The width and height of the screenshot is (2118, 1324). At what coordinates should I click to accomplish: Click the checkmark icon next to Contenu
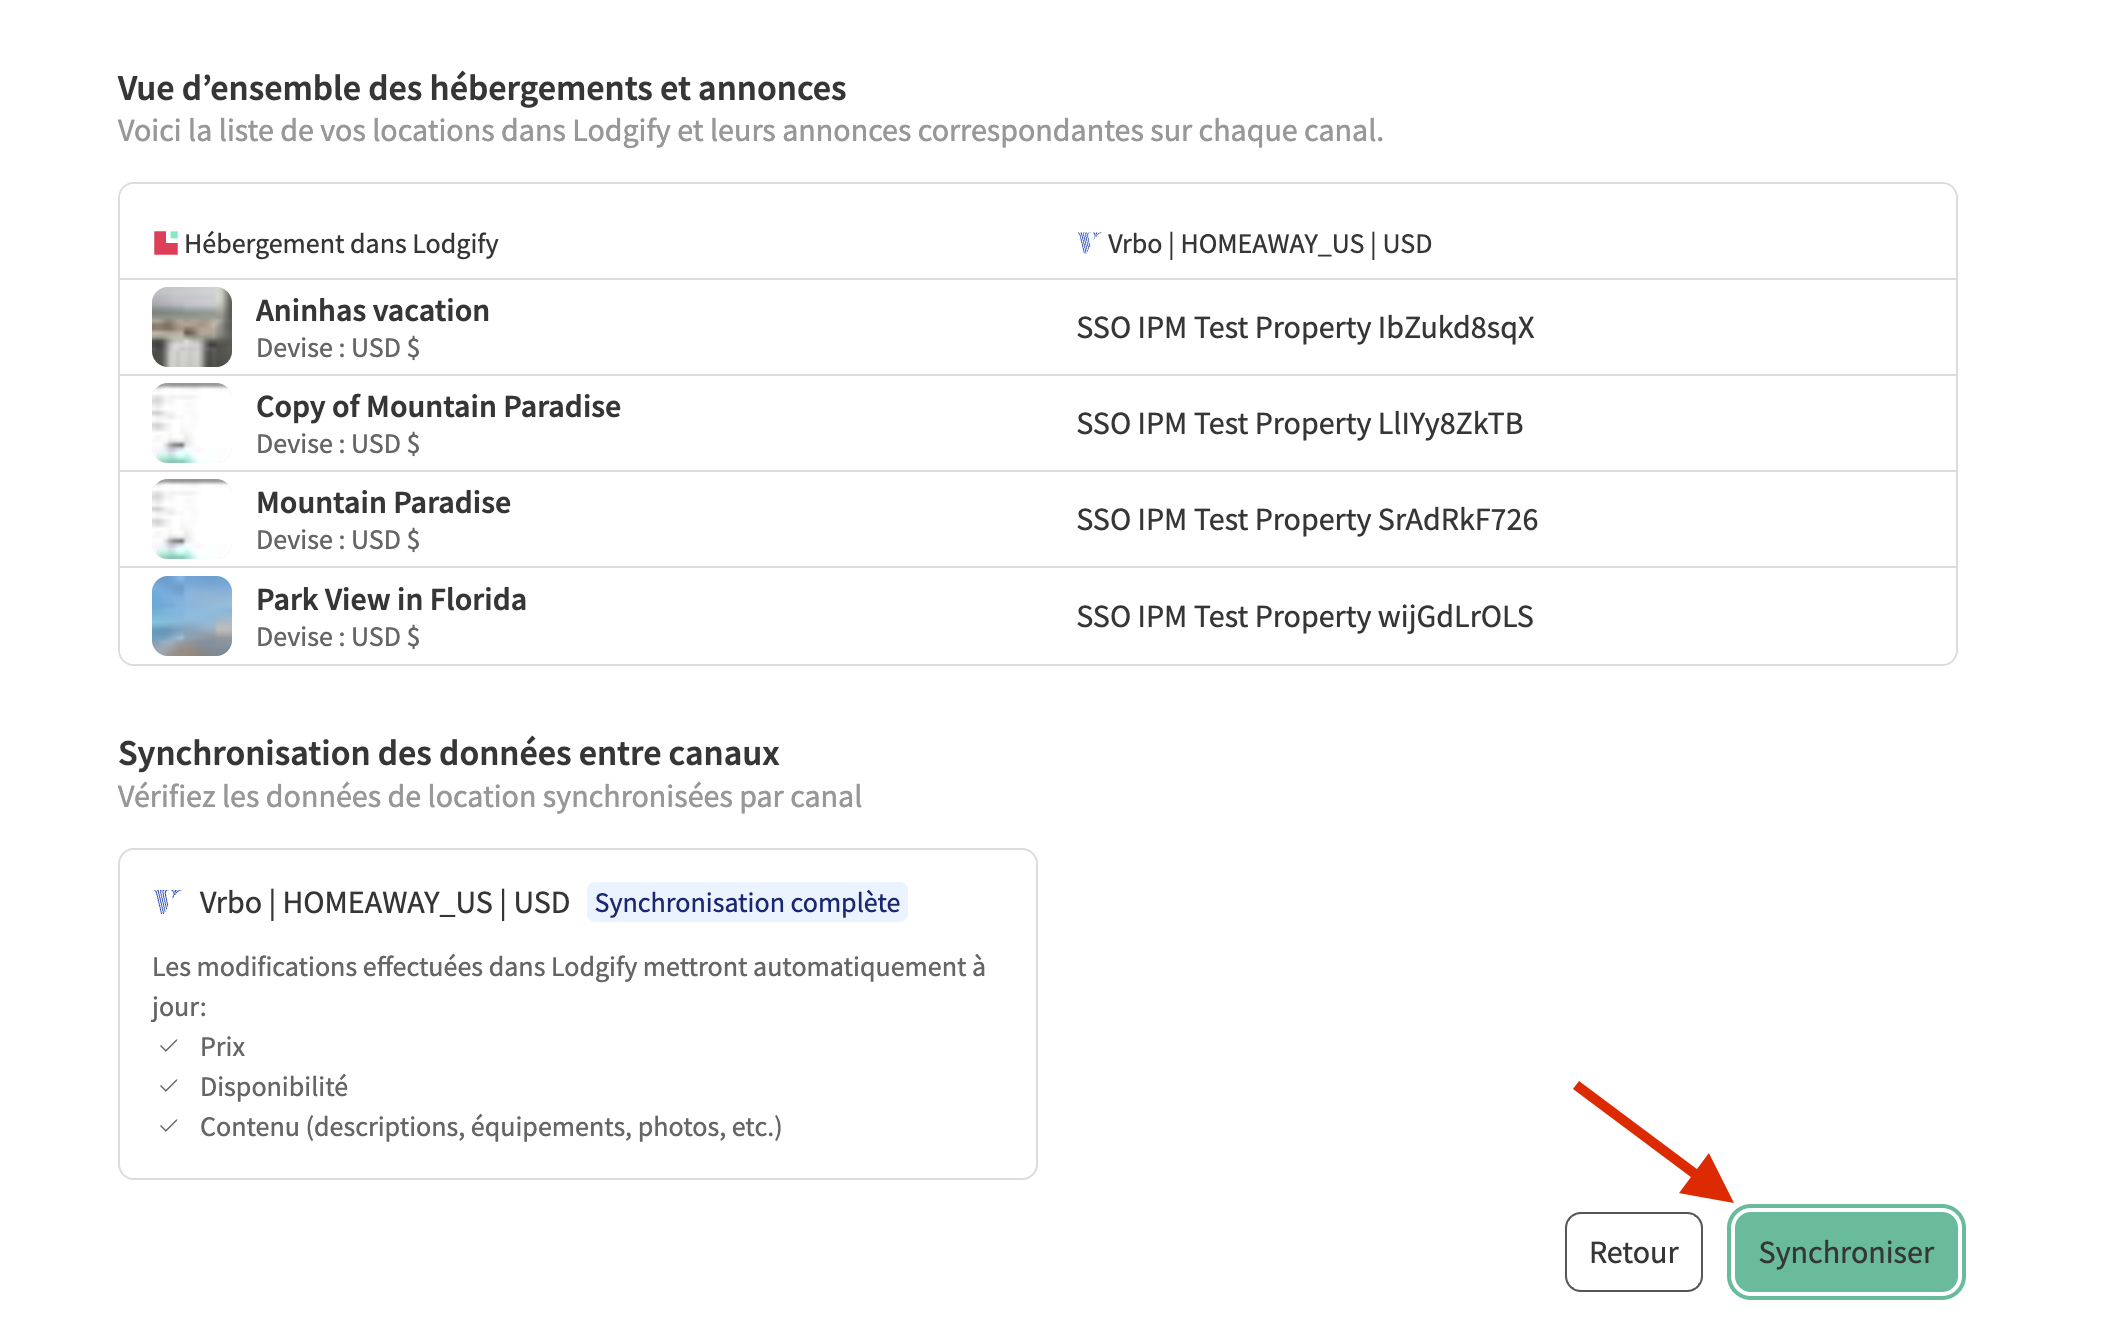(x=169, y=1126)
